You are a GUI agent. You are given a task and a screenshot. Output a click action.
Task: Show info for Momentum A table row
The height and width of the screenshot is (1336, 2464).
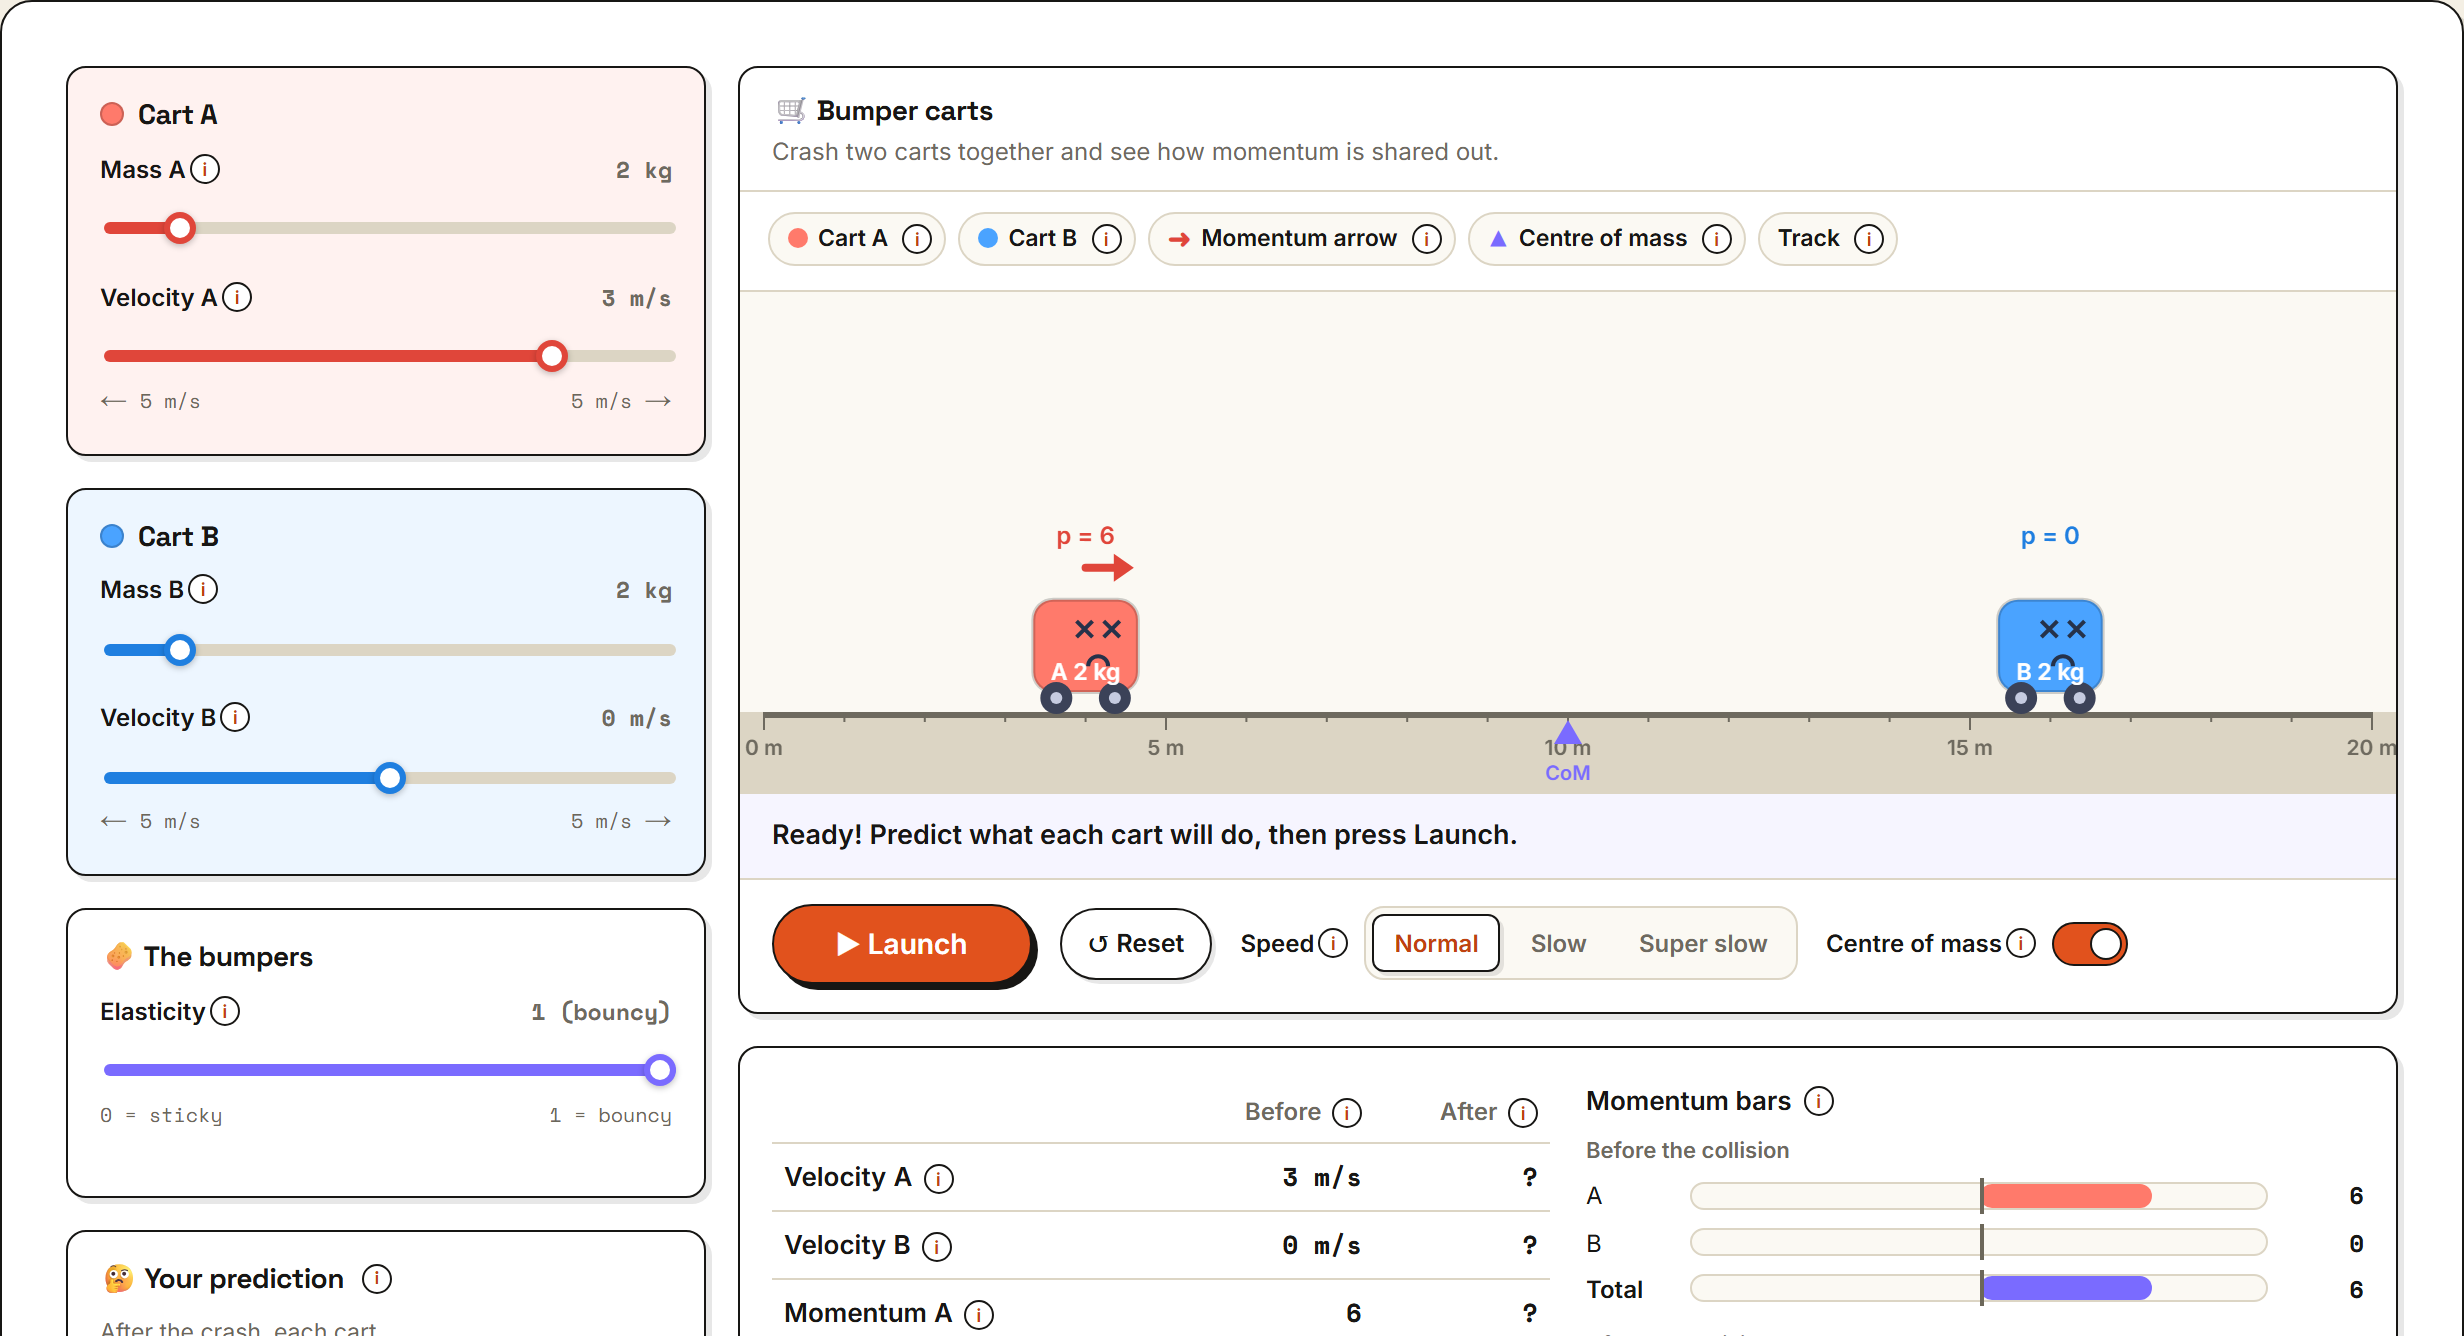[x=978, y=1314]
